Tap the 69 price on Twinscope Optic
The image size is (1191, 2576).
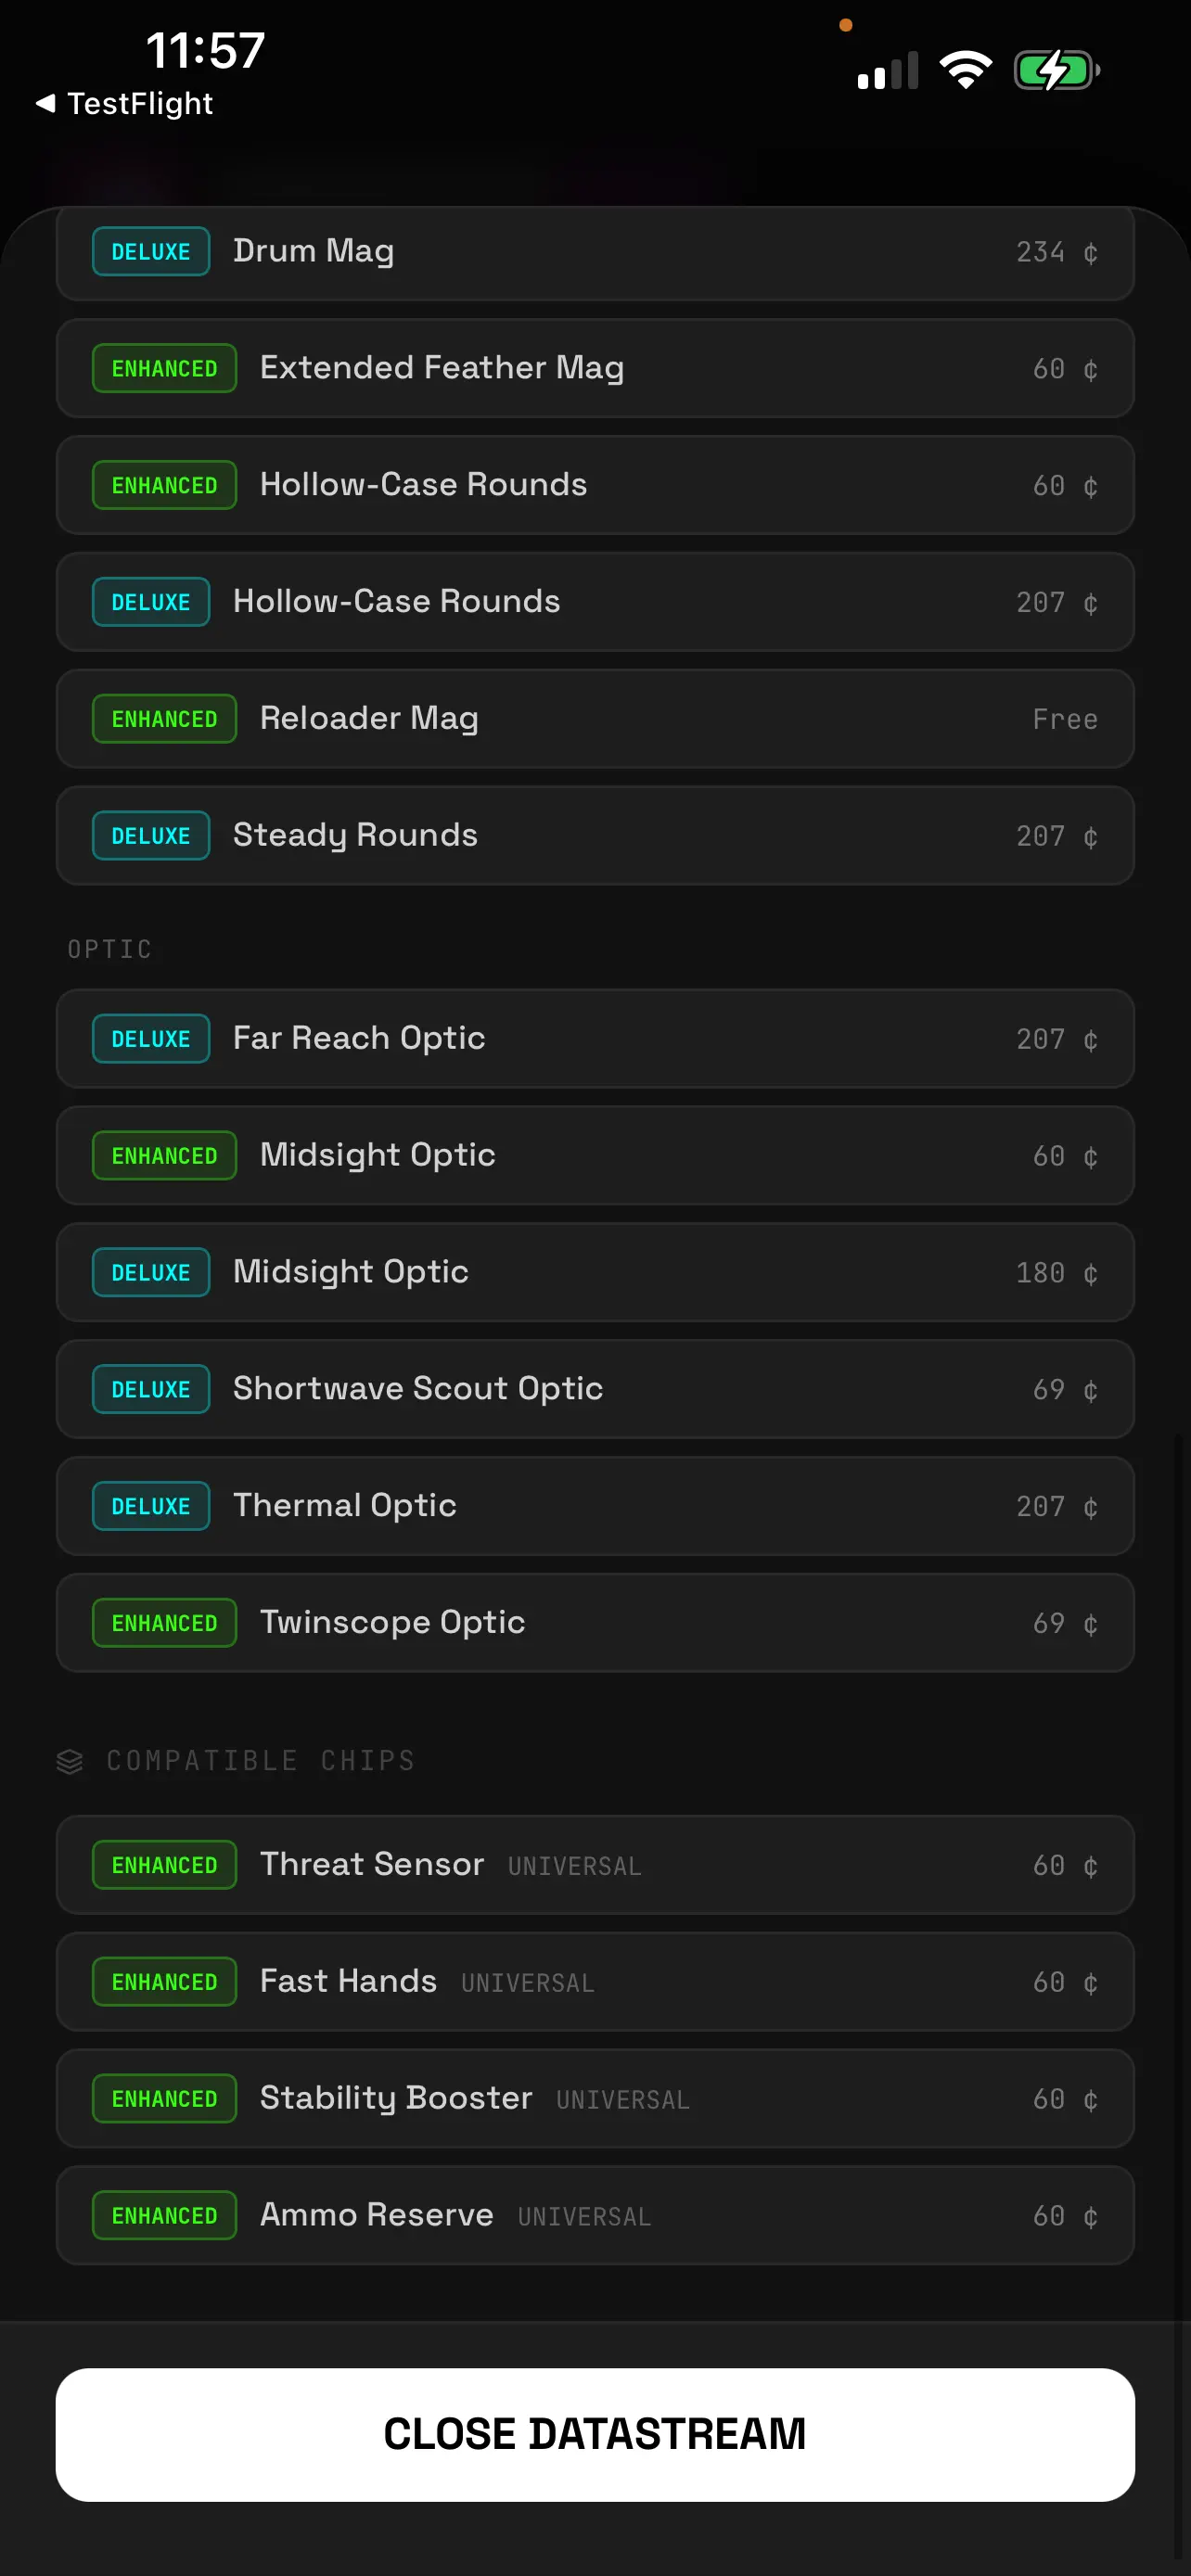point(1065,1623)
